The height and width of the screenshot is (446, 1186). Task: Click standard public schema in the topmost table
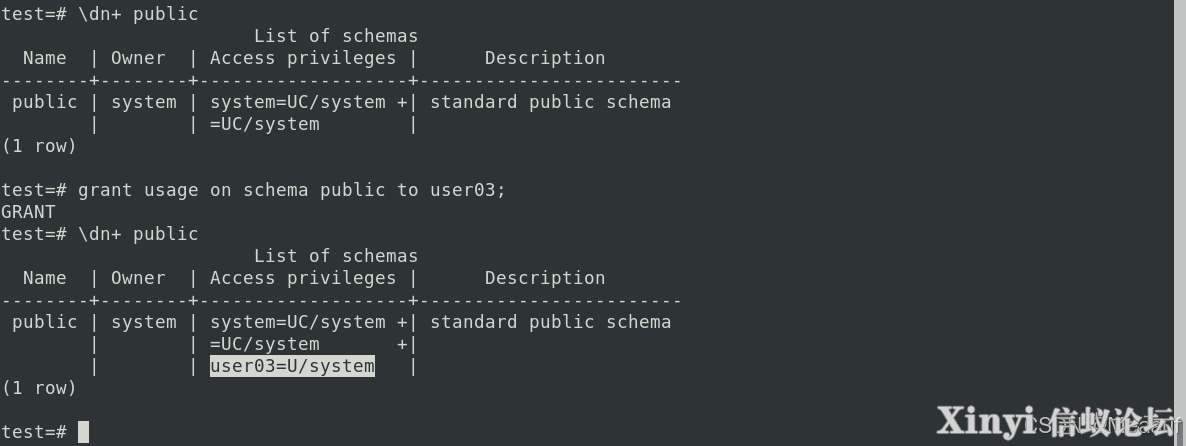coord(551,102)
